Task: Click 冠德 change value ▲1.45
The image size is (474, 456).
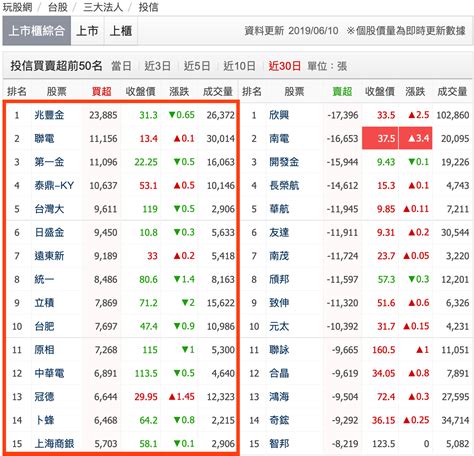Action: click(x=182, y=397)
